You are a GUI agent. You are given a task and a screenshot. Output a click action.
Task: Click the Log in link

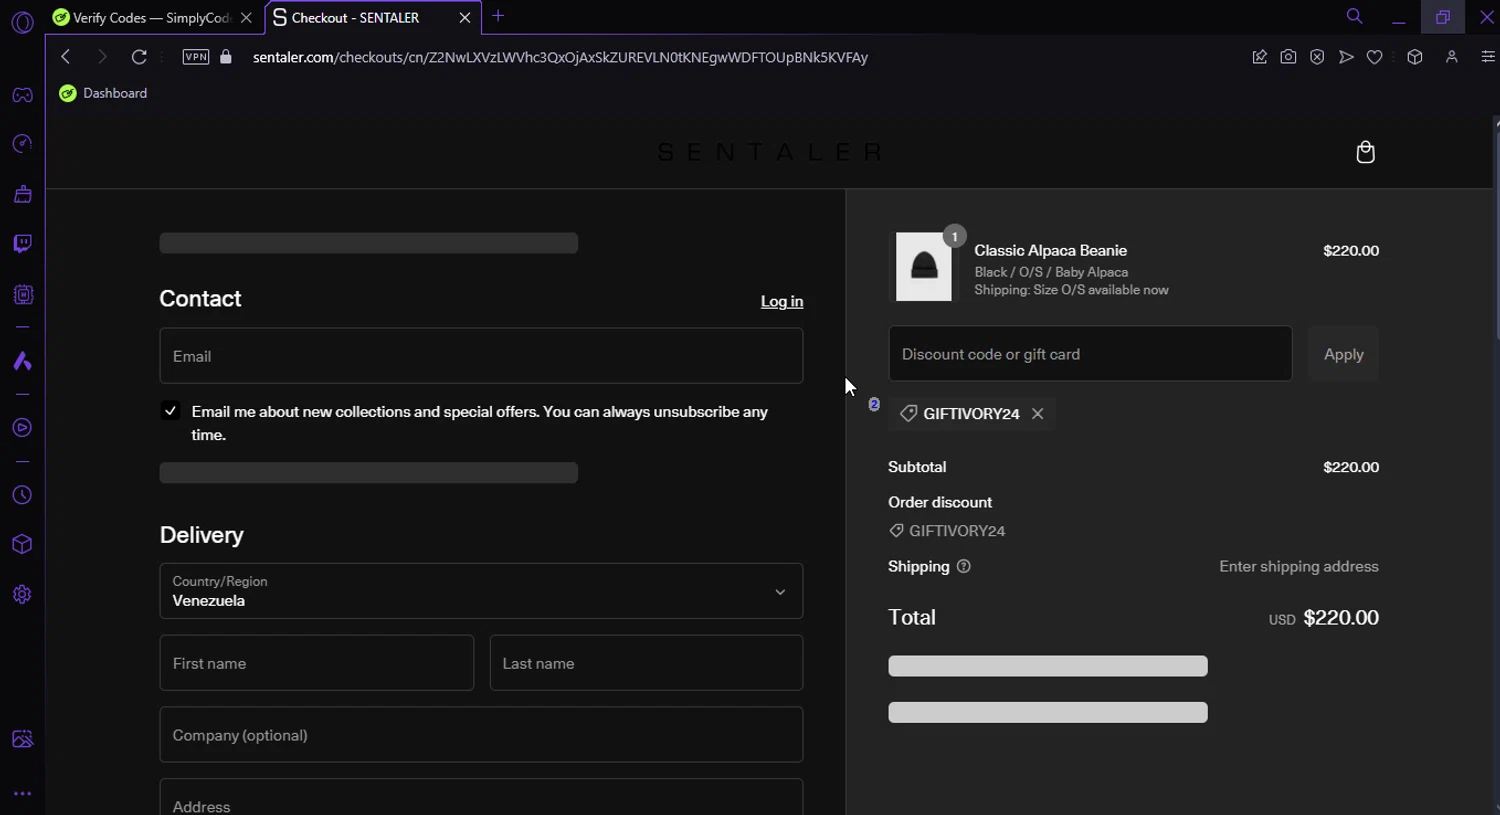(782, 301)
